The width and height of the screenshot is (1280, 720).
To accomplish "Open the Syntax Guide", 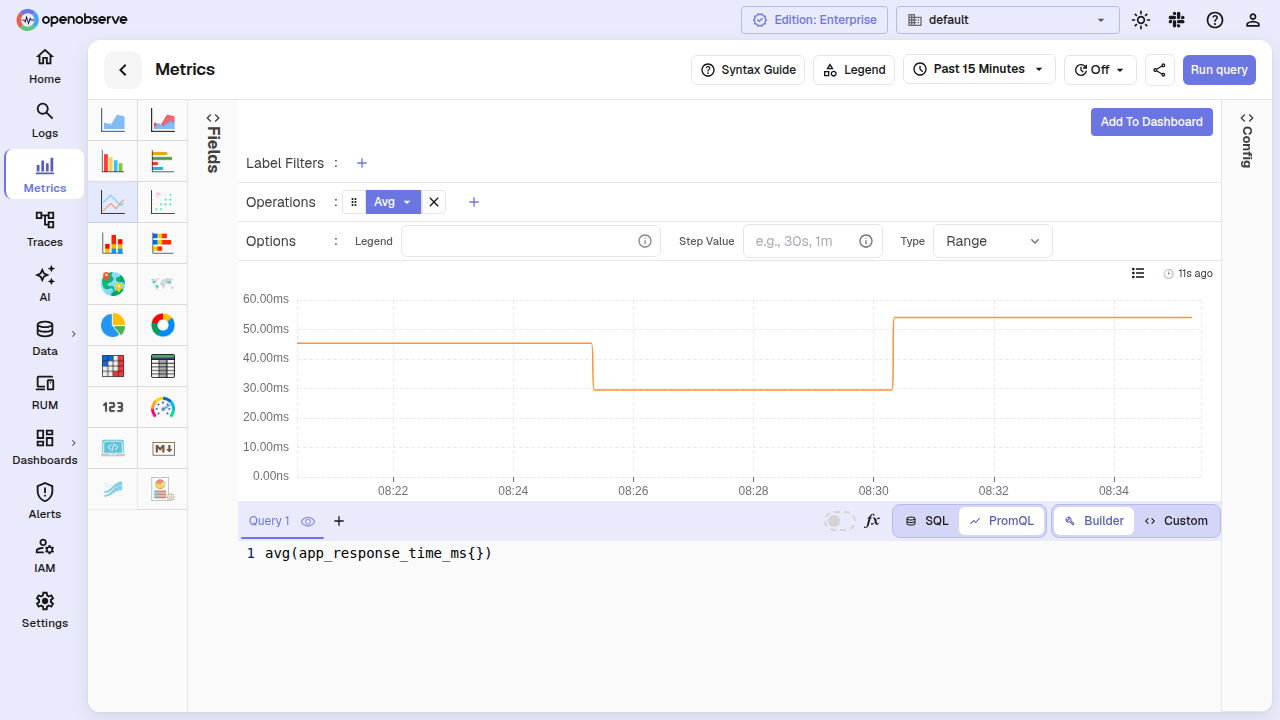I will (748, 70).
